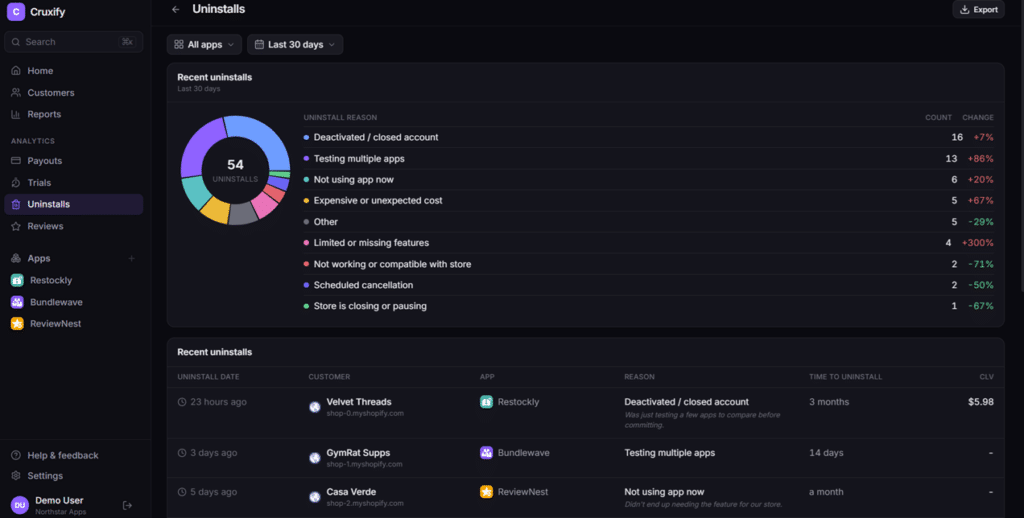The image size is (1024, 518).
Task: Open the Casa Verde customer
Action: [x=351, y=492]
